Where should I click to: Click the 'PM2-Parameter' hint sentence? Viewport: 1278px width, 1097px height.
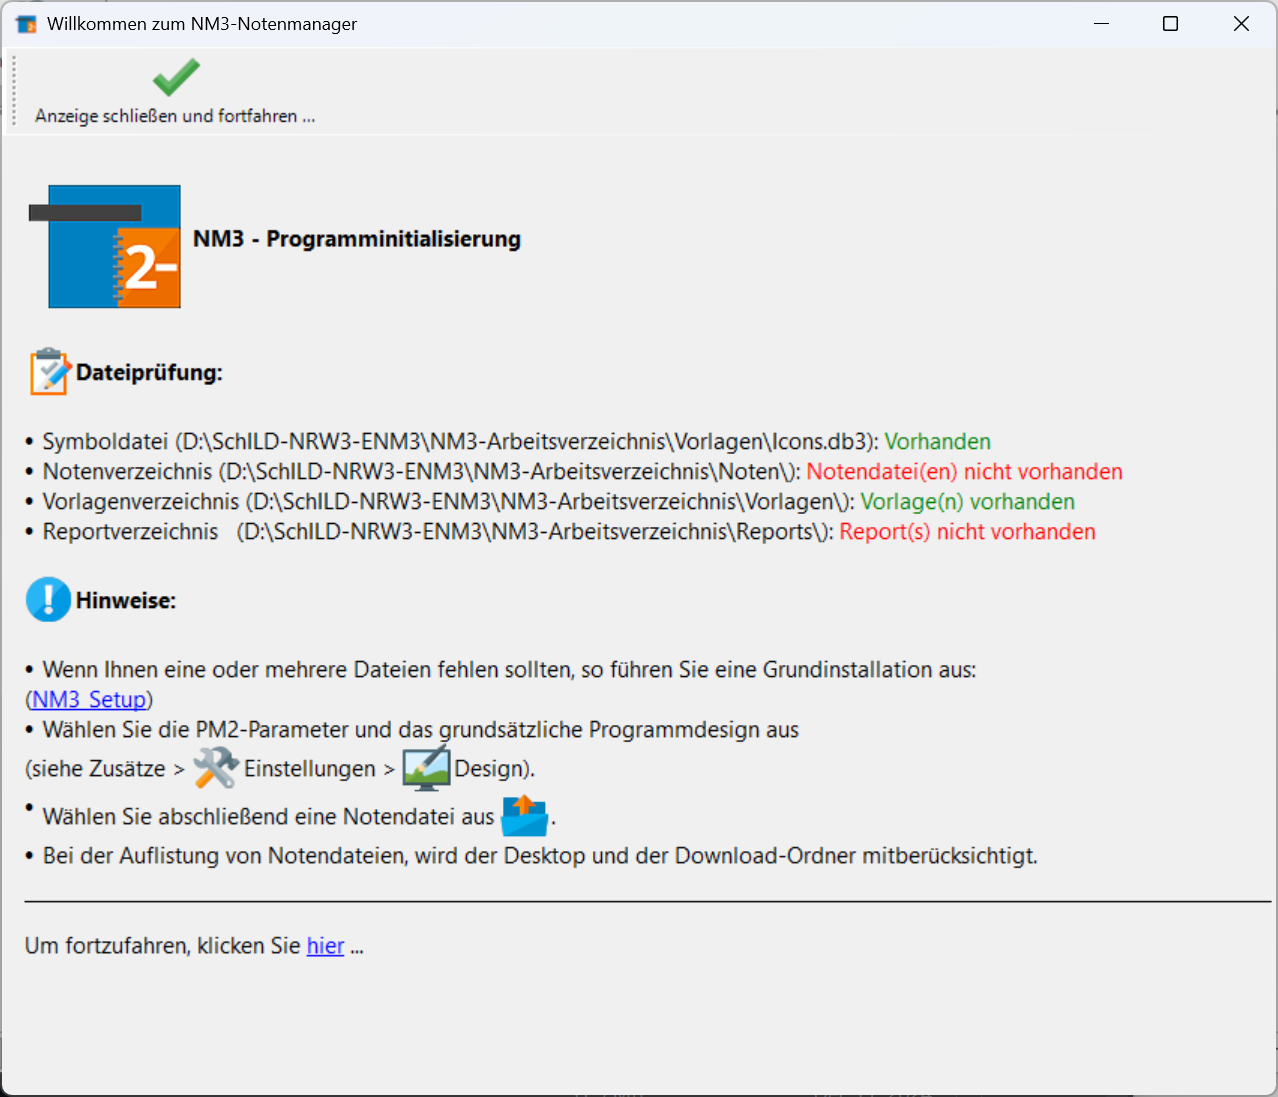coord(420,730)
